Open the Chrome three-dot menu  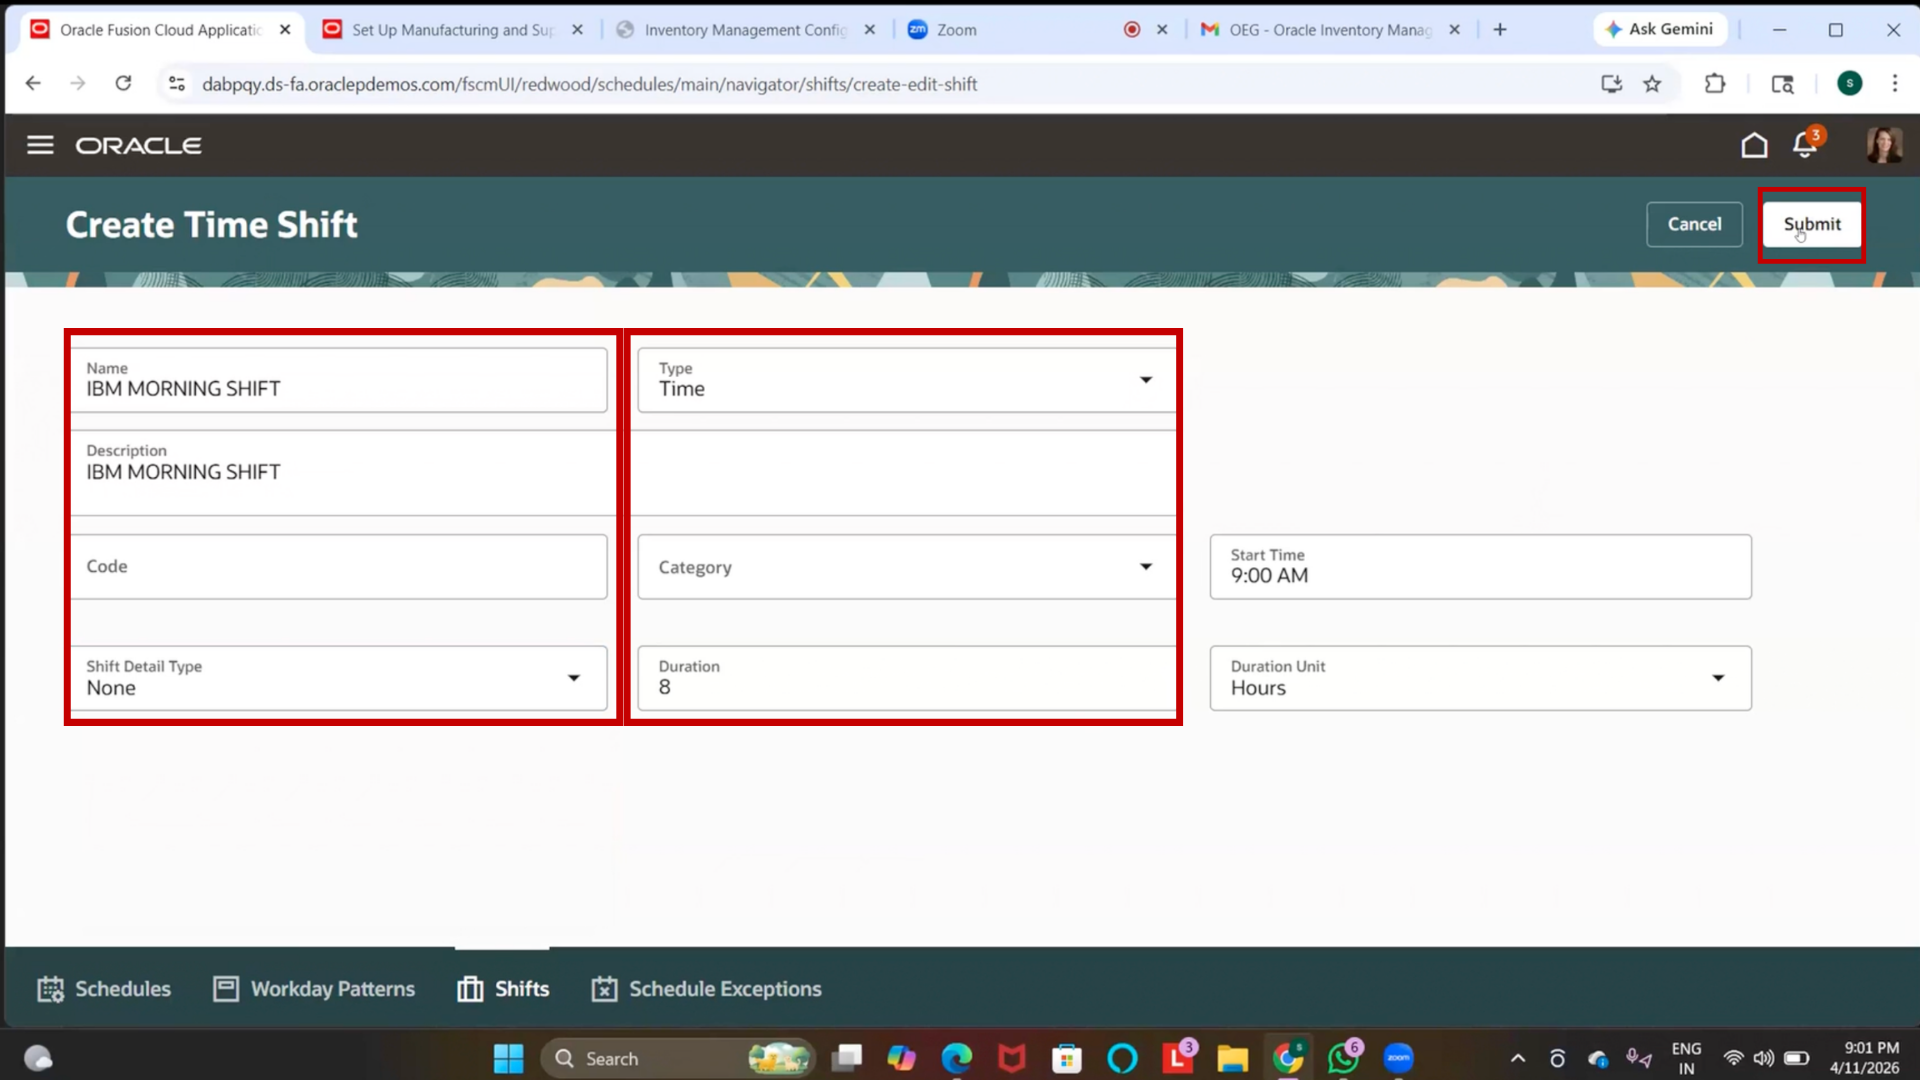coord(1895,84)
